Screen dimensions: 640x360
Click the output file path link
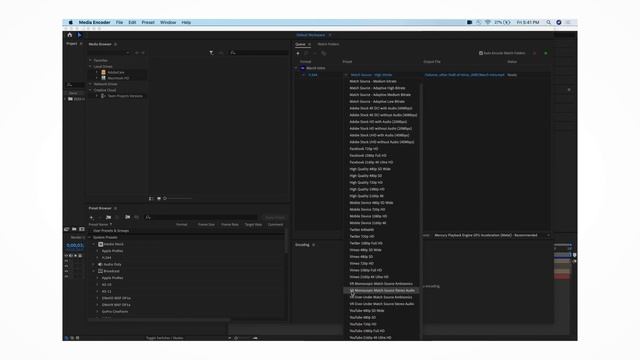464,75
